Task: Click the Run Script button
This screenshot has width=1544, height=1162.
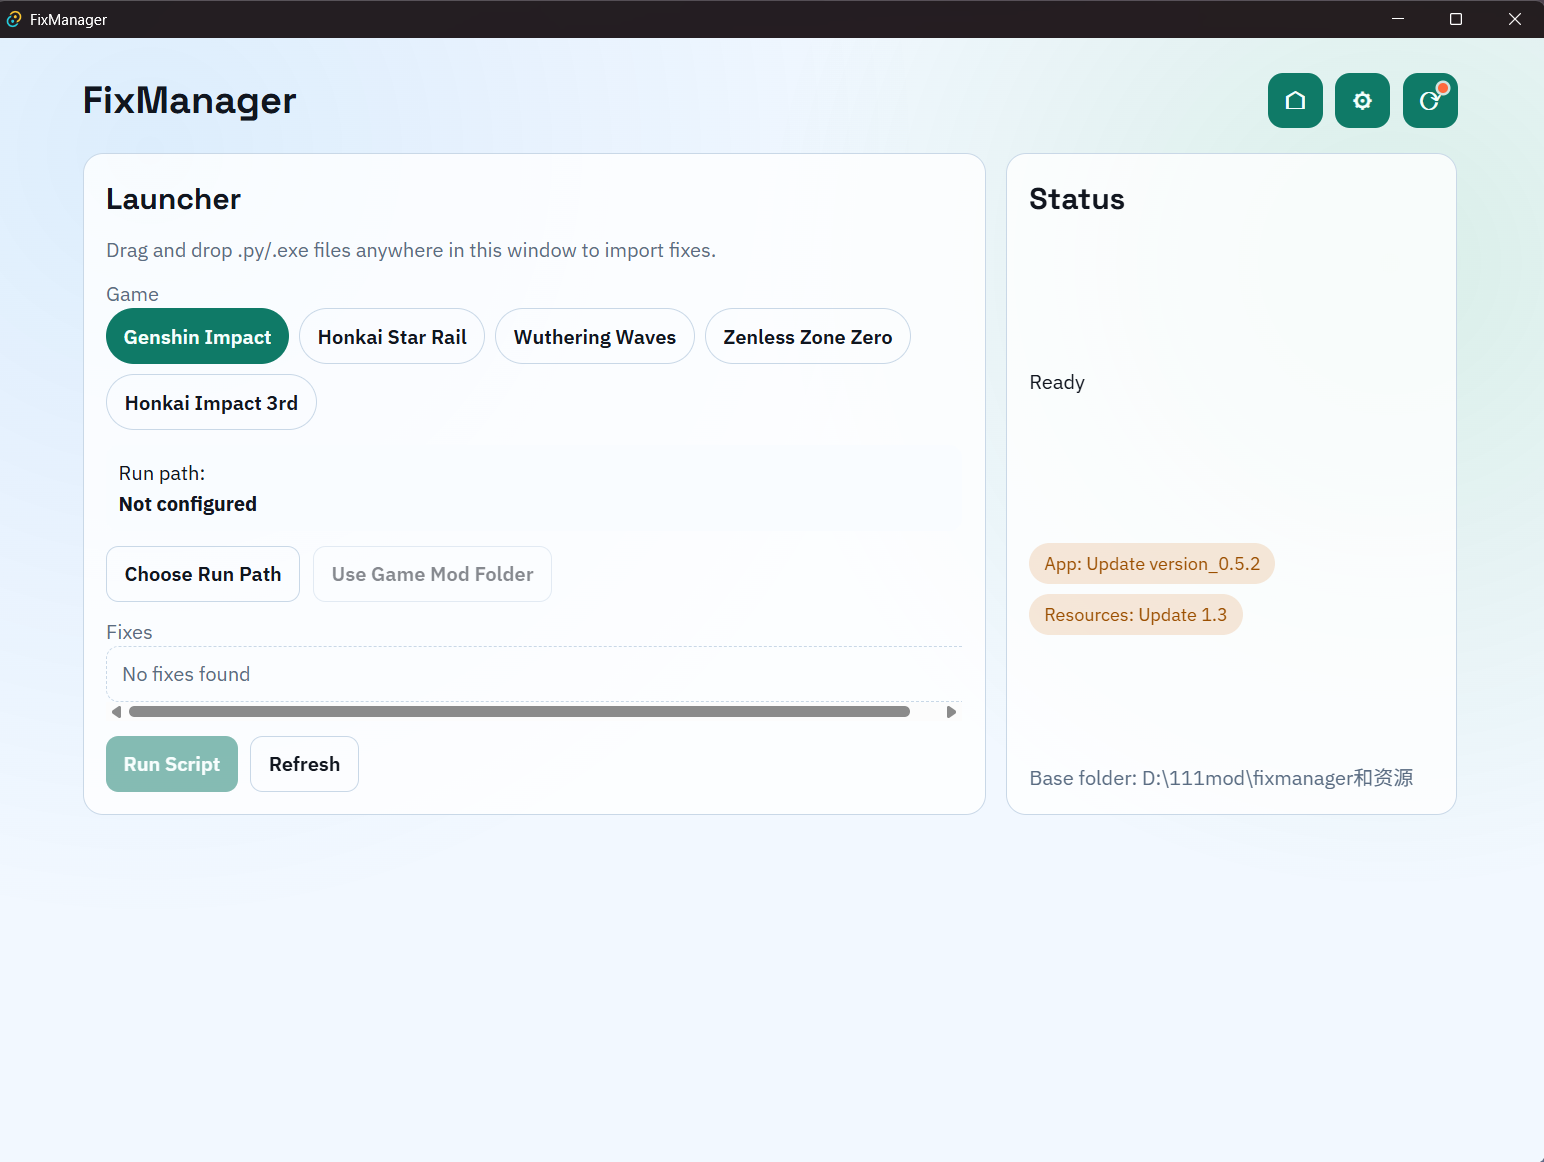Action: [172, 764]
